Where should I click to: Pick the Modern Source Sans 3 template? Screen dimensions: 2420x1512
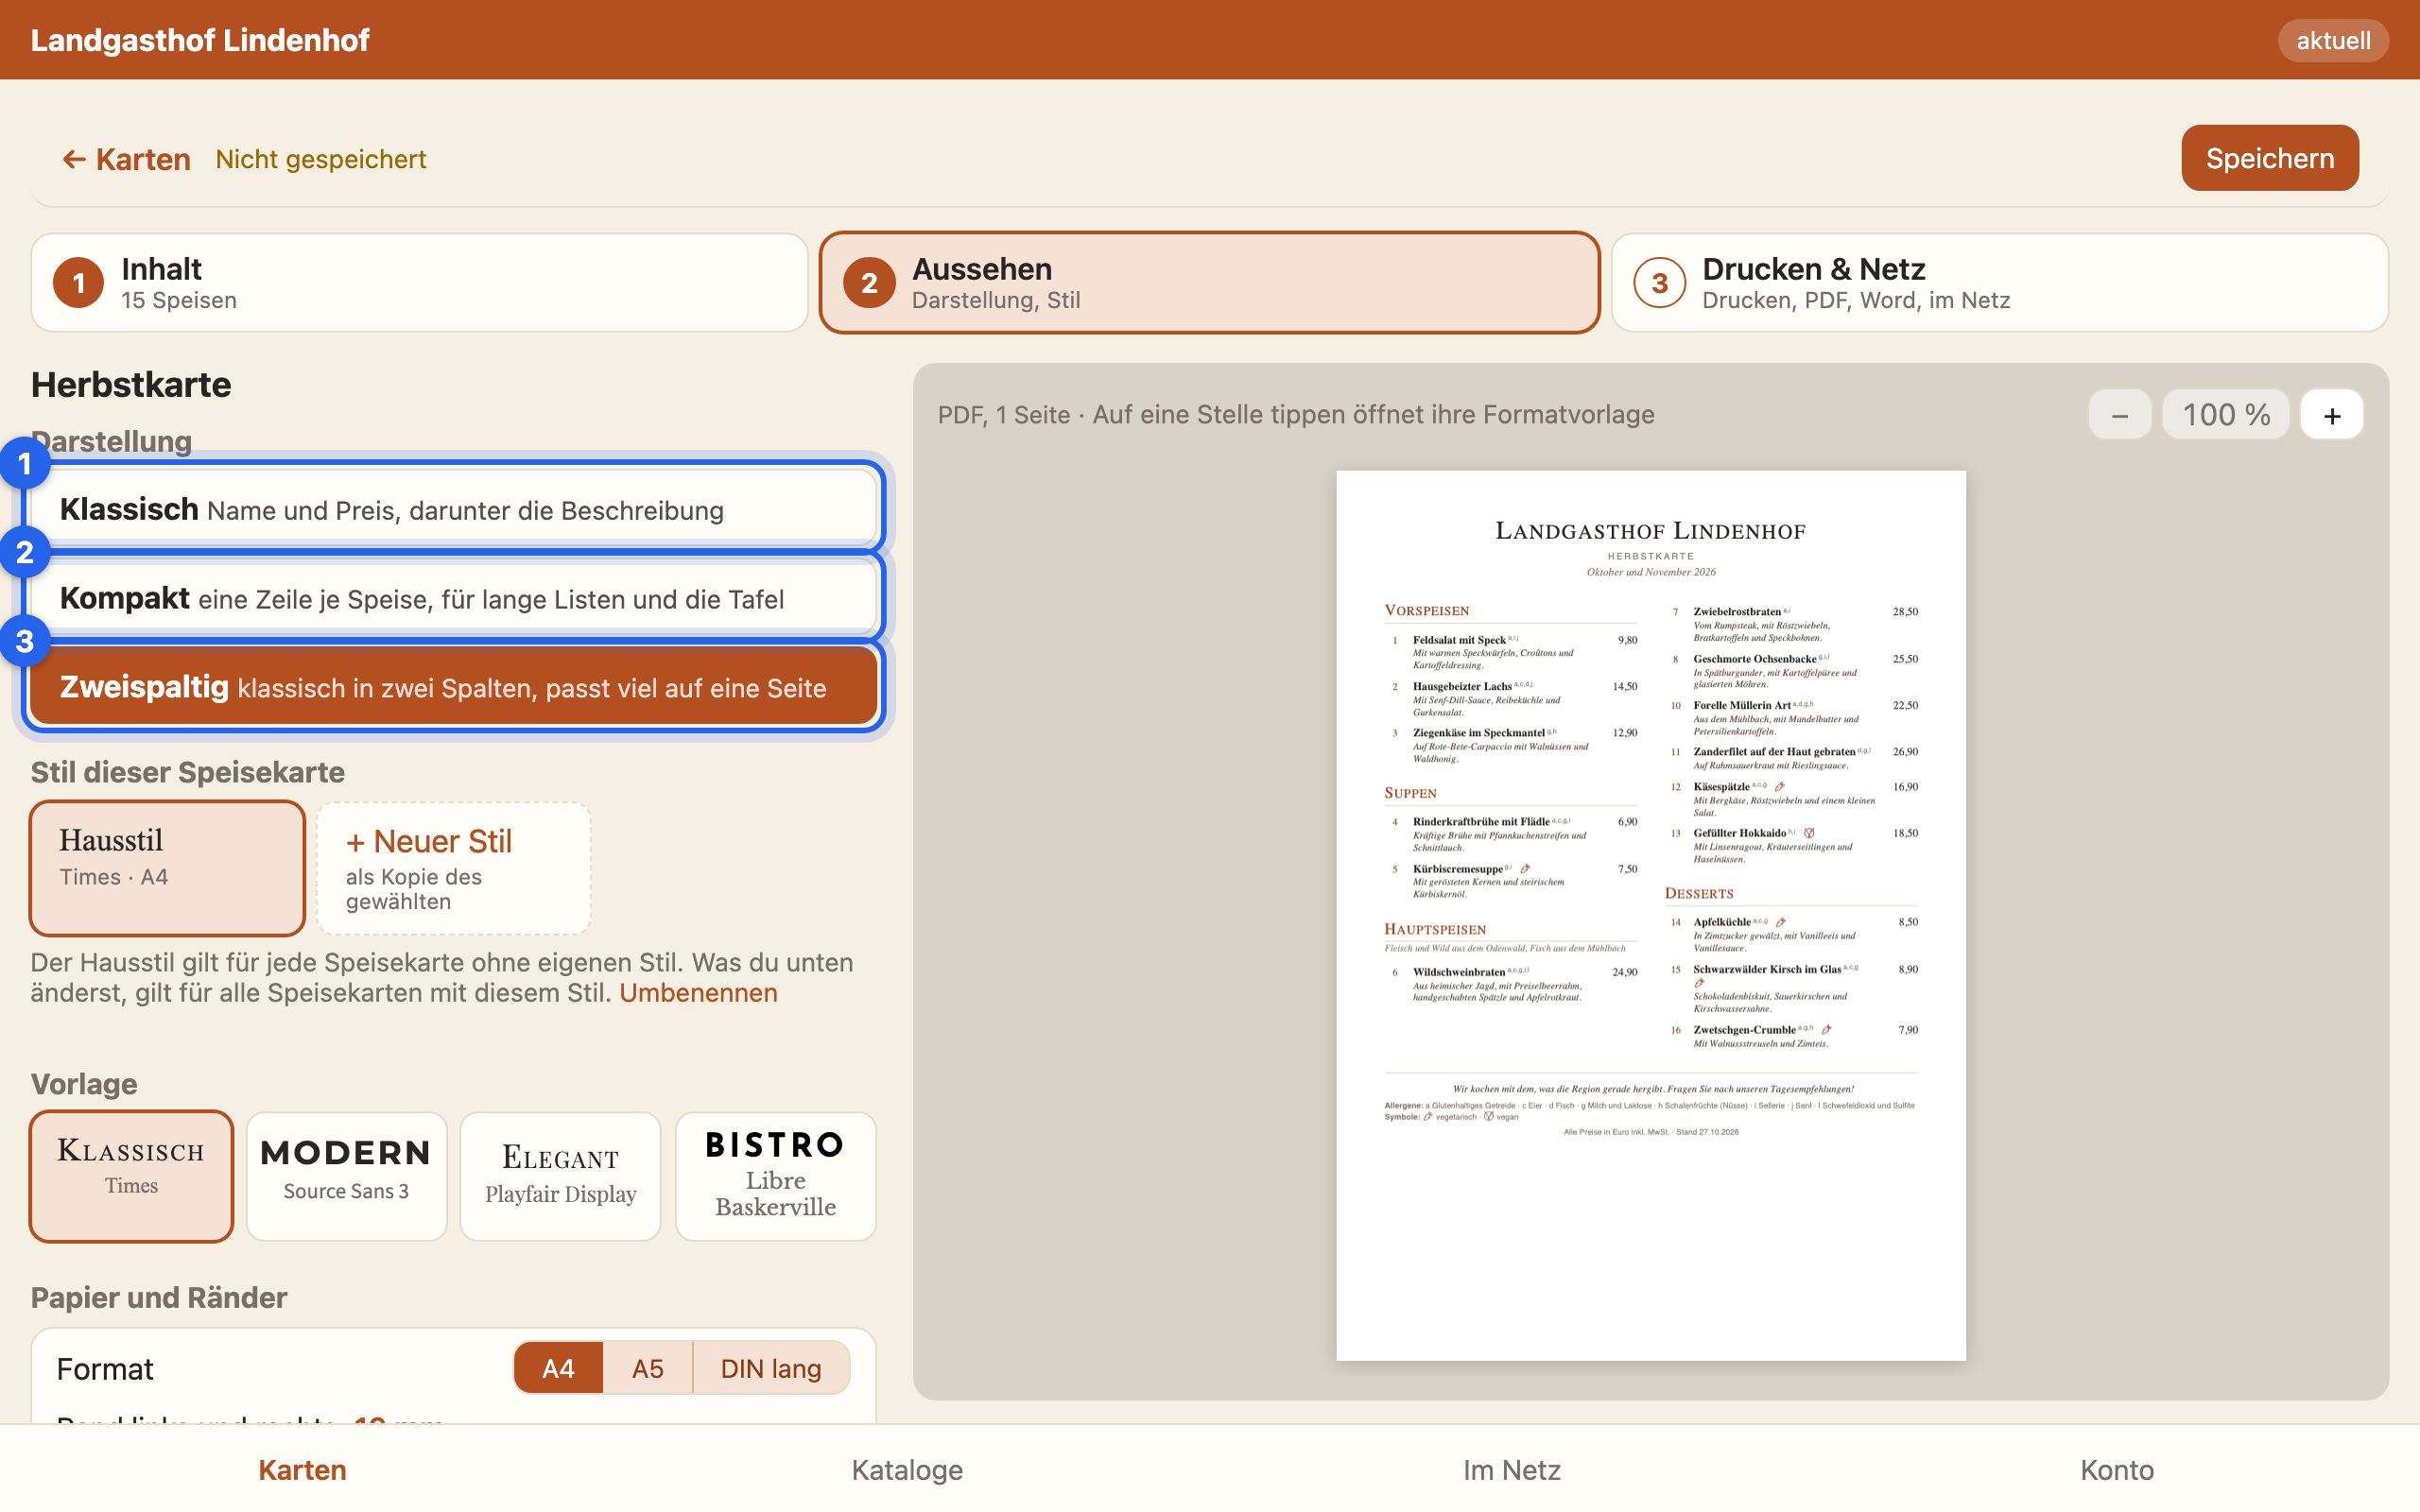coord(346,1176)
